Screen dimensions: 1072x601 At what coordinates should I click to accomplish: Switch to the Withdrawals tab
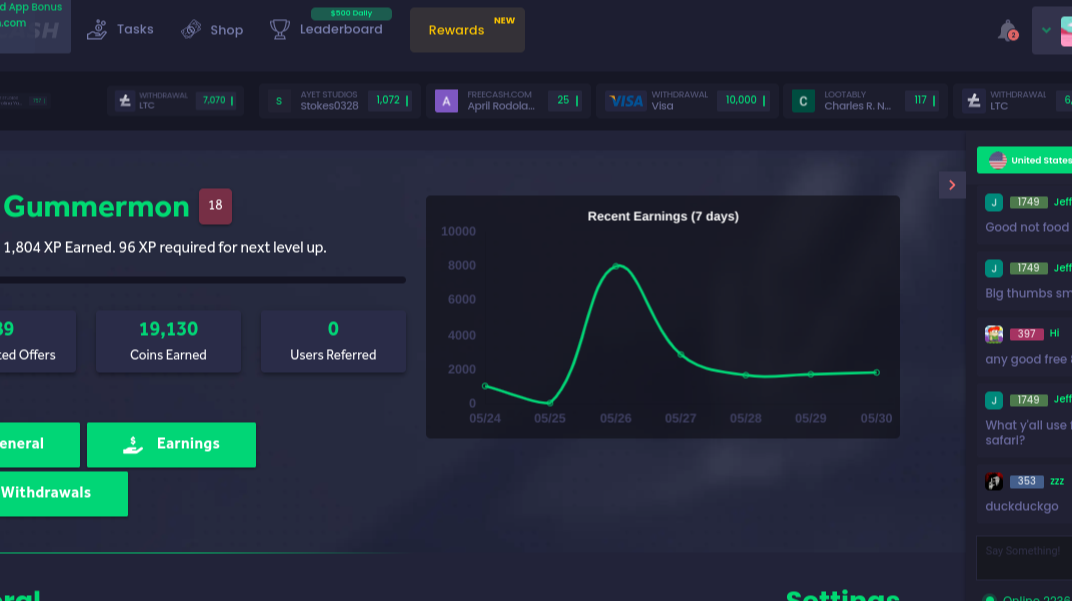pyautogui.click(x=63, y=493)
